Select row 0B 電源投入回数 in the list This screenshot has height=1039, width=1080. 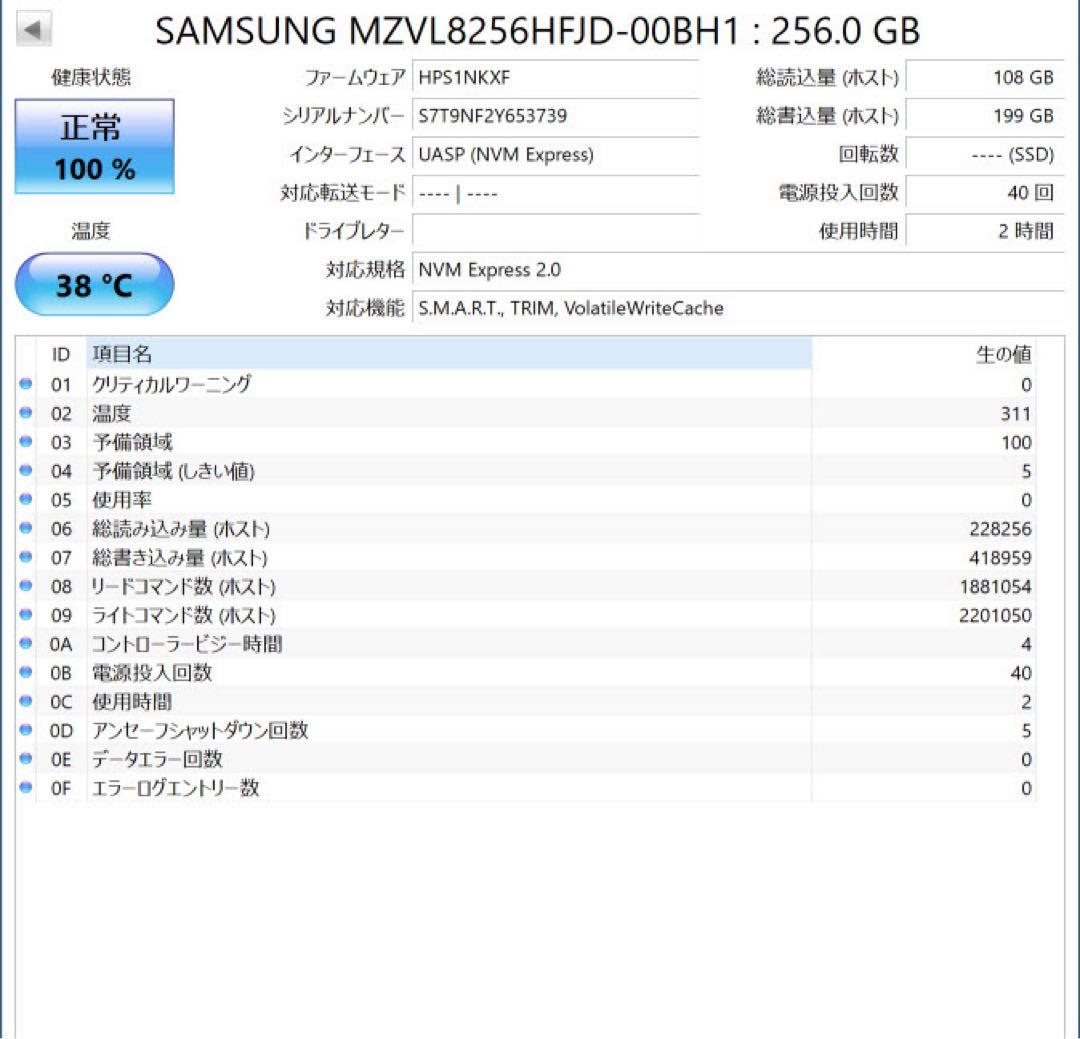(526, 672)
